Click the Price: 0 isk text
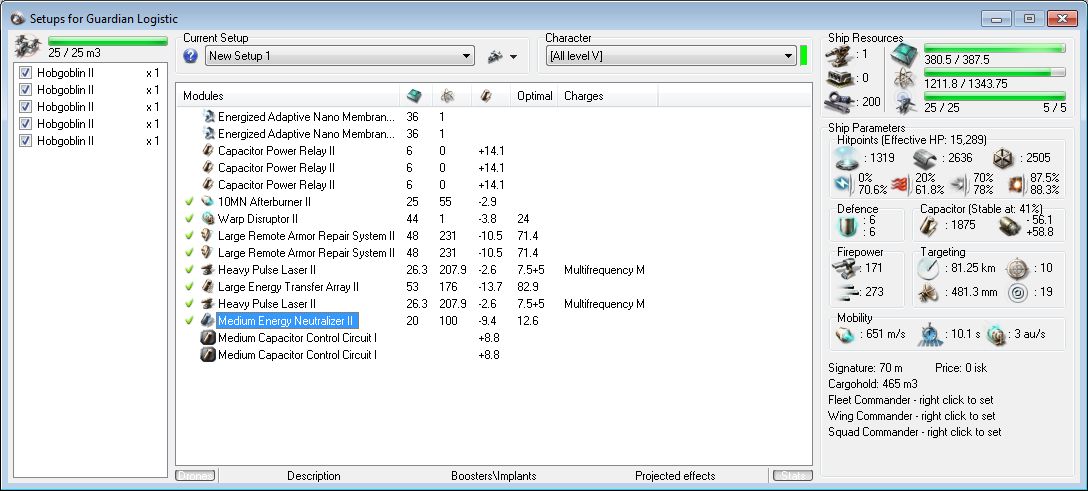This screenshot has height=491, width=1088. (x=961, y=368)
